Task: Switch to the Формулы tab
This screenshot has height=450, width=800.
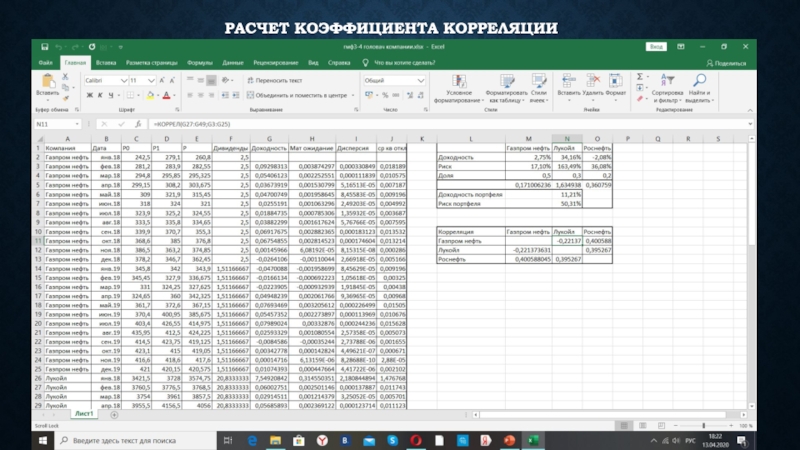Action: tap(199, 63)
